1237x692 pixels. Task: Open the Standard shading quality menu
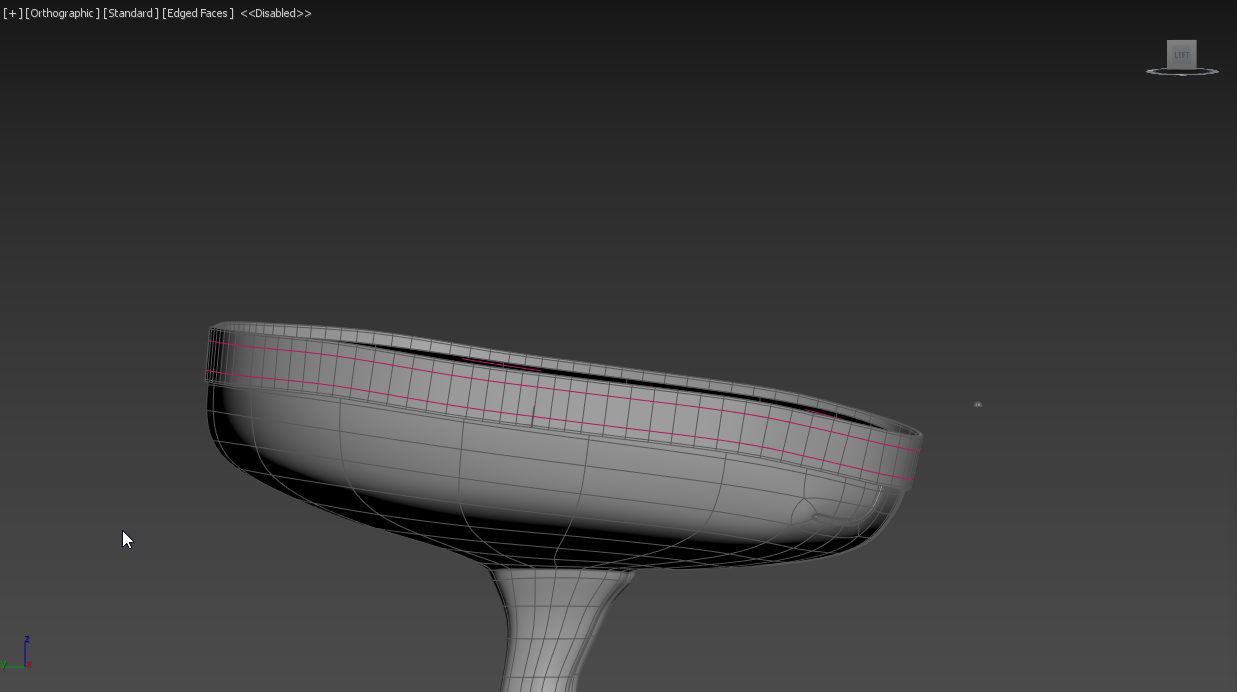pyautogui.click(x=131, y=13)
